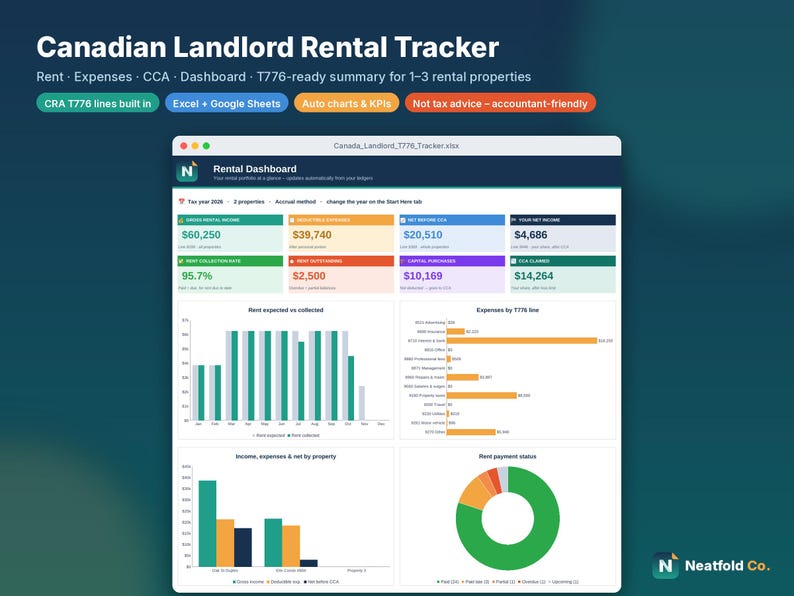Image resolution: width=794 pixels, height=596 pixels.
Task: Click the Gross Rental Income card icon
Action: click(x=181, y=220)
